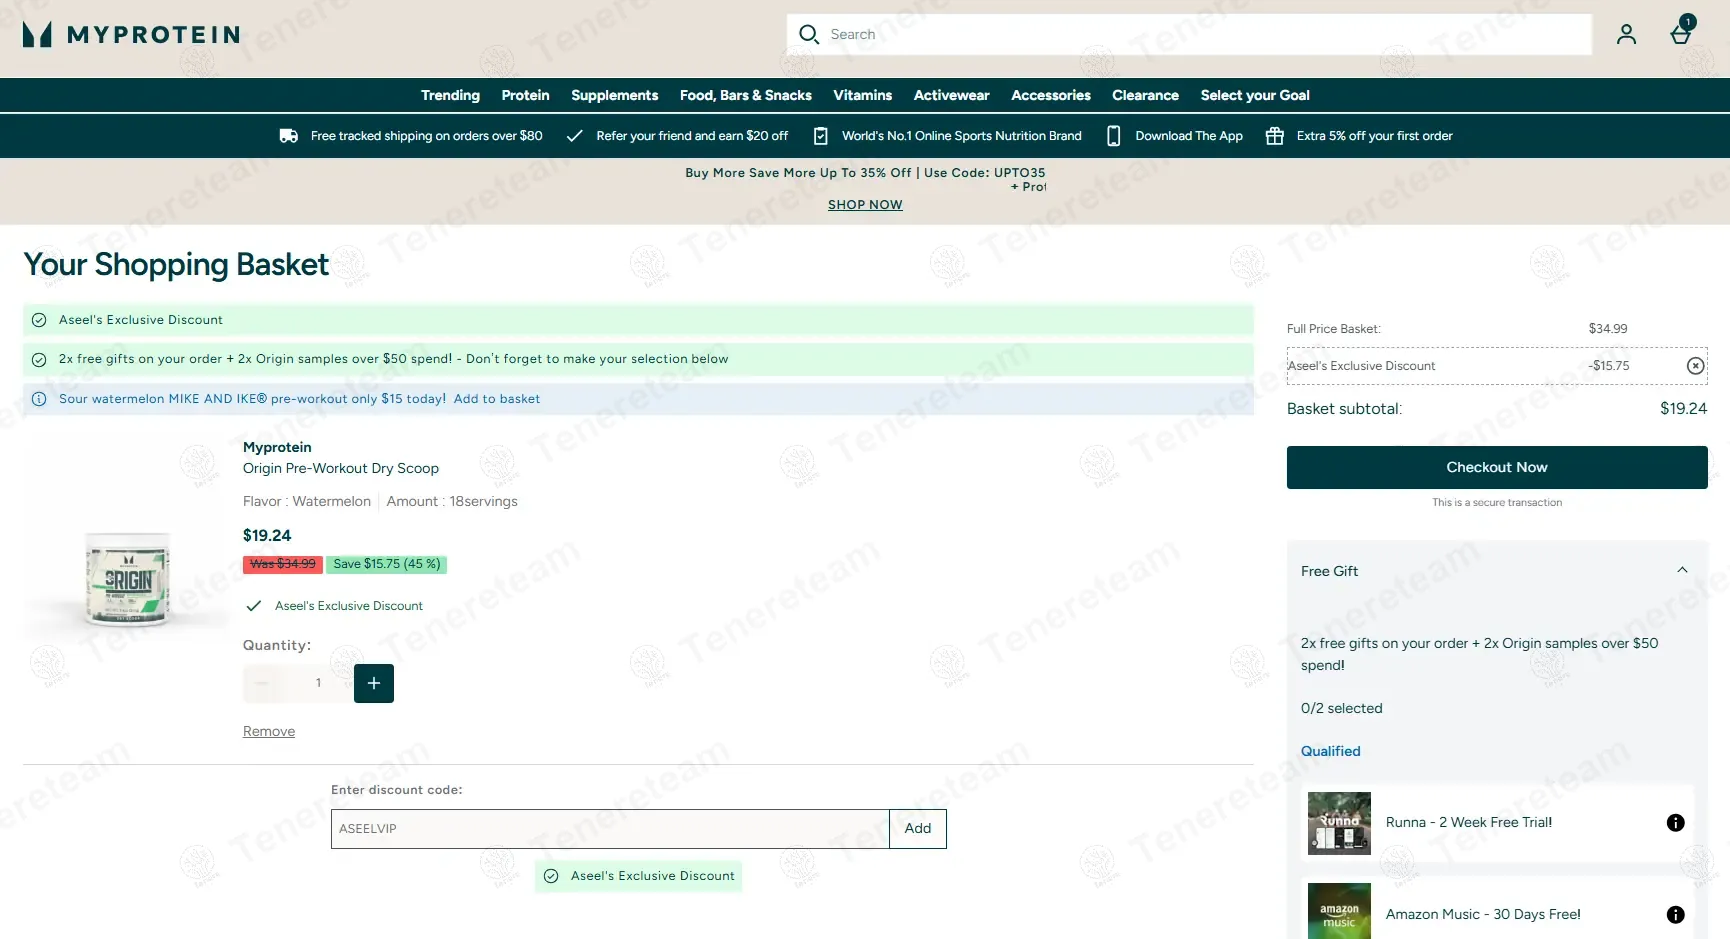Screen dimensions: 1730x939
Task: Open the Accessories menu
Action: tap(1050, 95)
